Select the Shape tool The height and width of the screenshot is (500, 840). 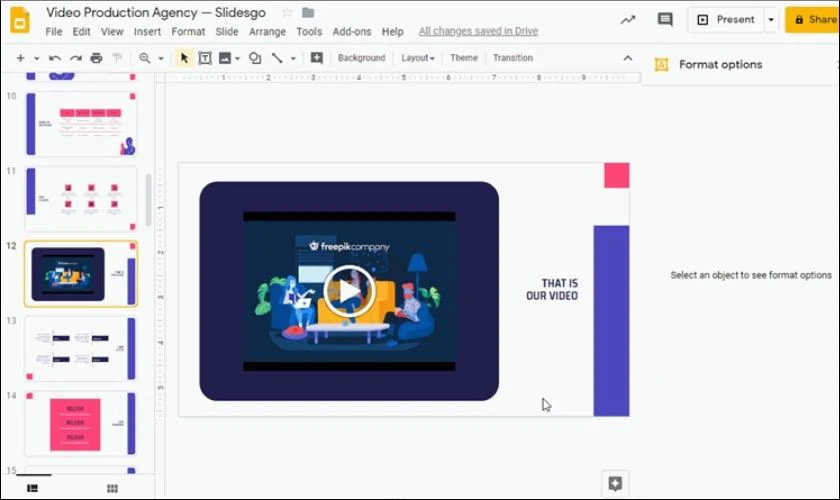(255, 58)
